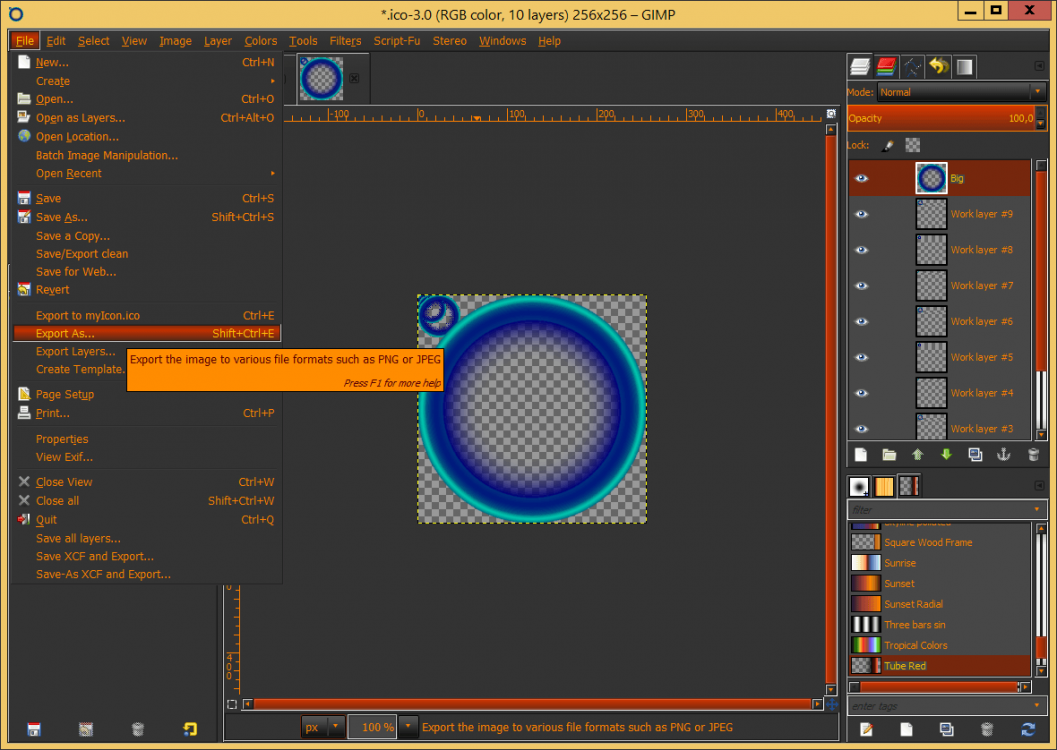Refresh the gradients list
This screenshot has width=1057, height=750.
(x=1028, y=729)
